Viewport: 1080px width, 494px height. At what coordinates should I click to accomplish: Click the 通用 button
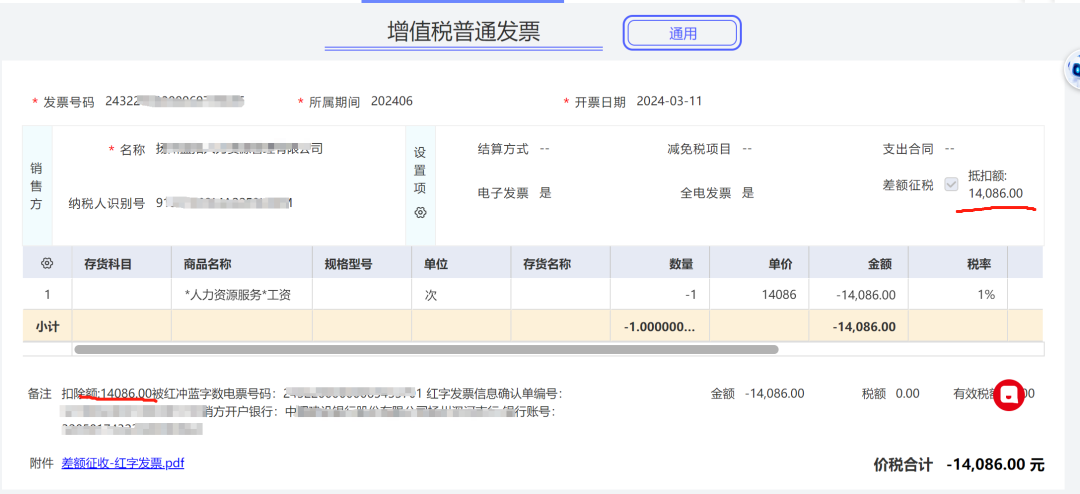682,33
